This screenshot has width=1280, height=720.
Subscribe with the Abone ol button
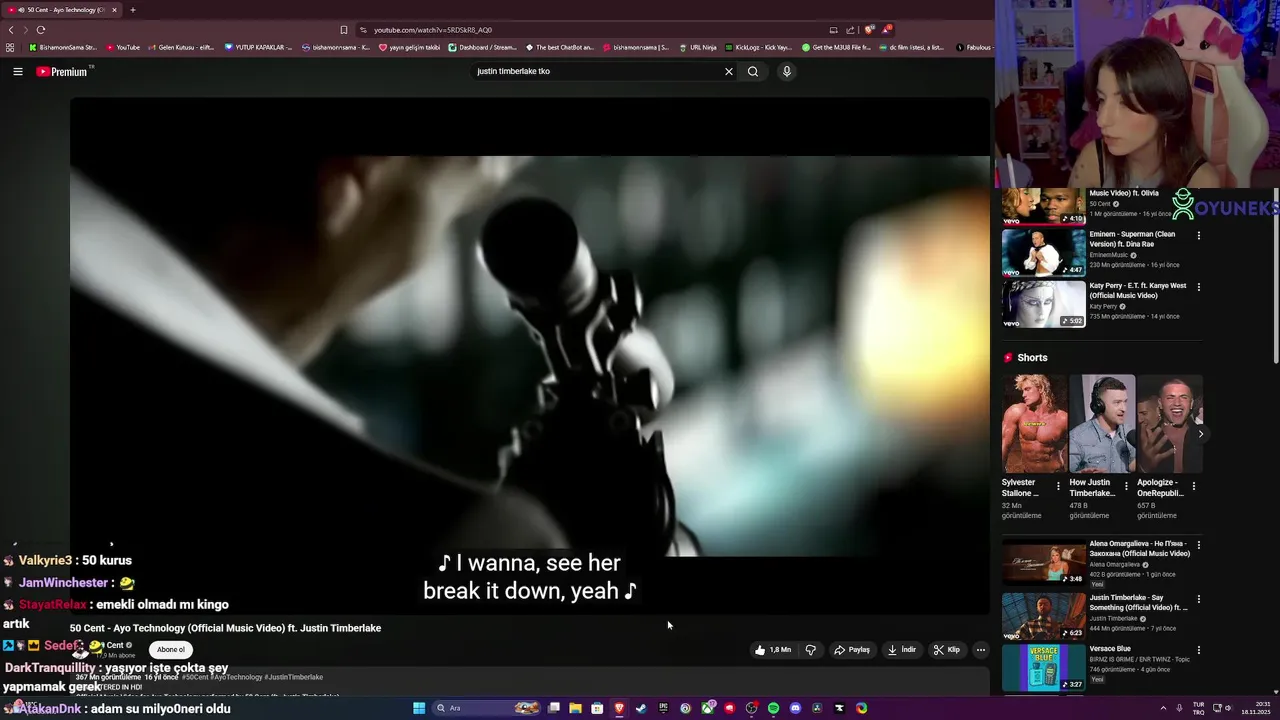tap(171, 650)
